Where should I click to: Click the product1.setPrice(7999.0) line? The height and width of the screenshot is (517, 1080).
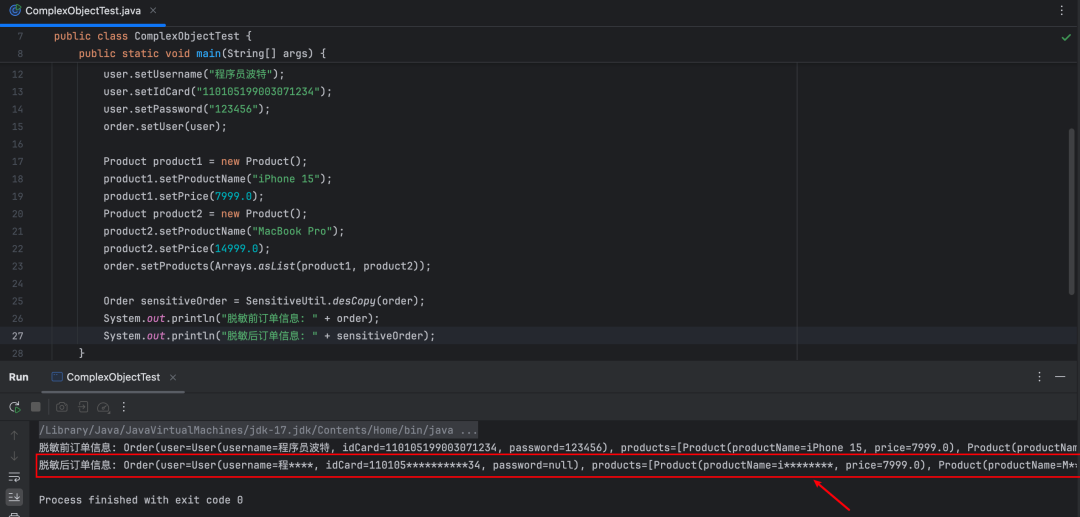[183, 196]
